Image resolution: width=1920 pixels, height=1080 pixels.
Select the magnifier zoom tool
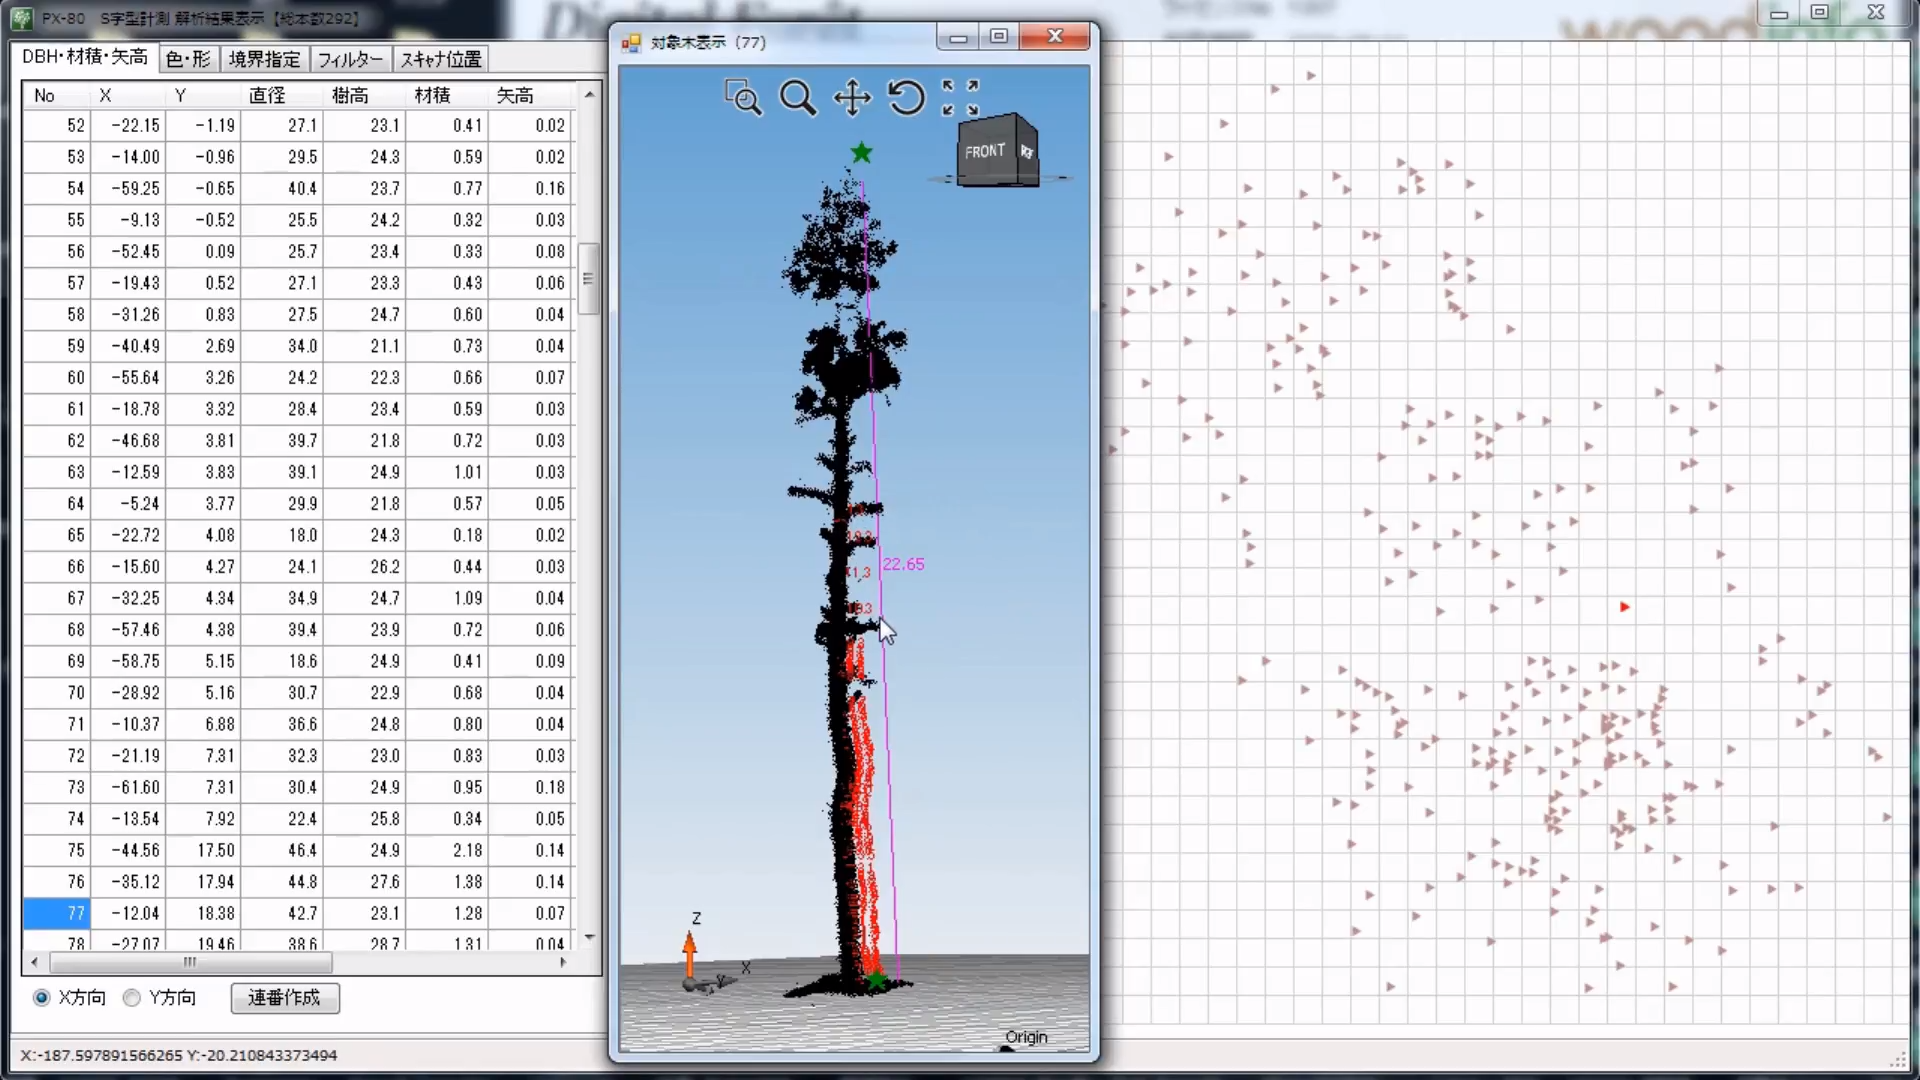(x=797, y=97)
